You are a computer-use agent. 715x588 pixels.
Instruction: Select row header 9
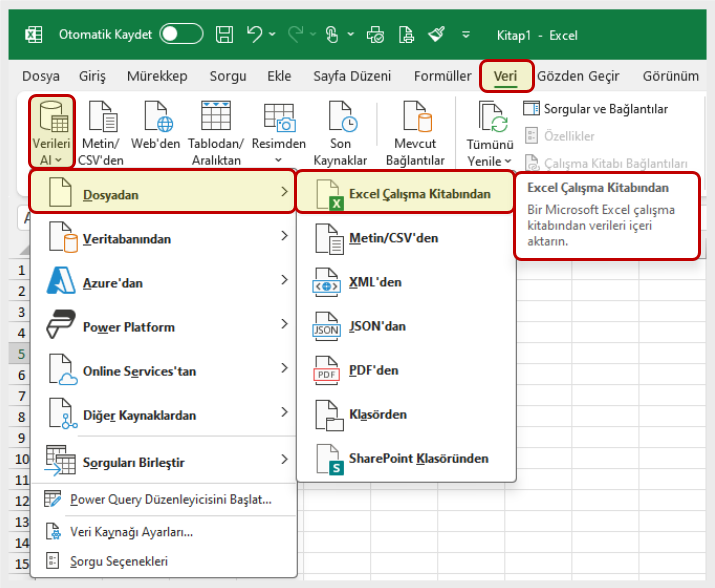tap(20, 438)
